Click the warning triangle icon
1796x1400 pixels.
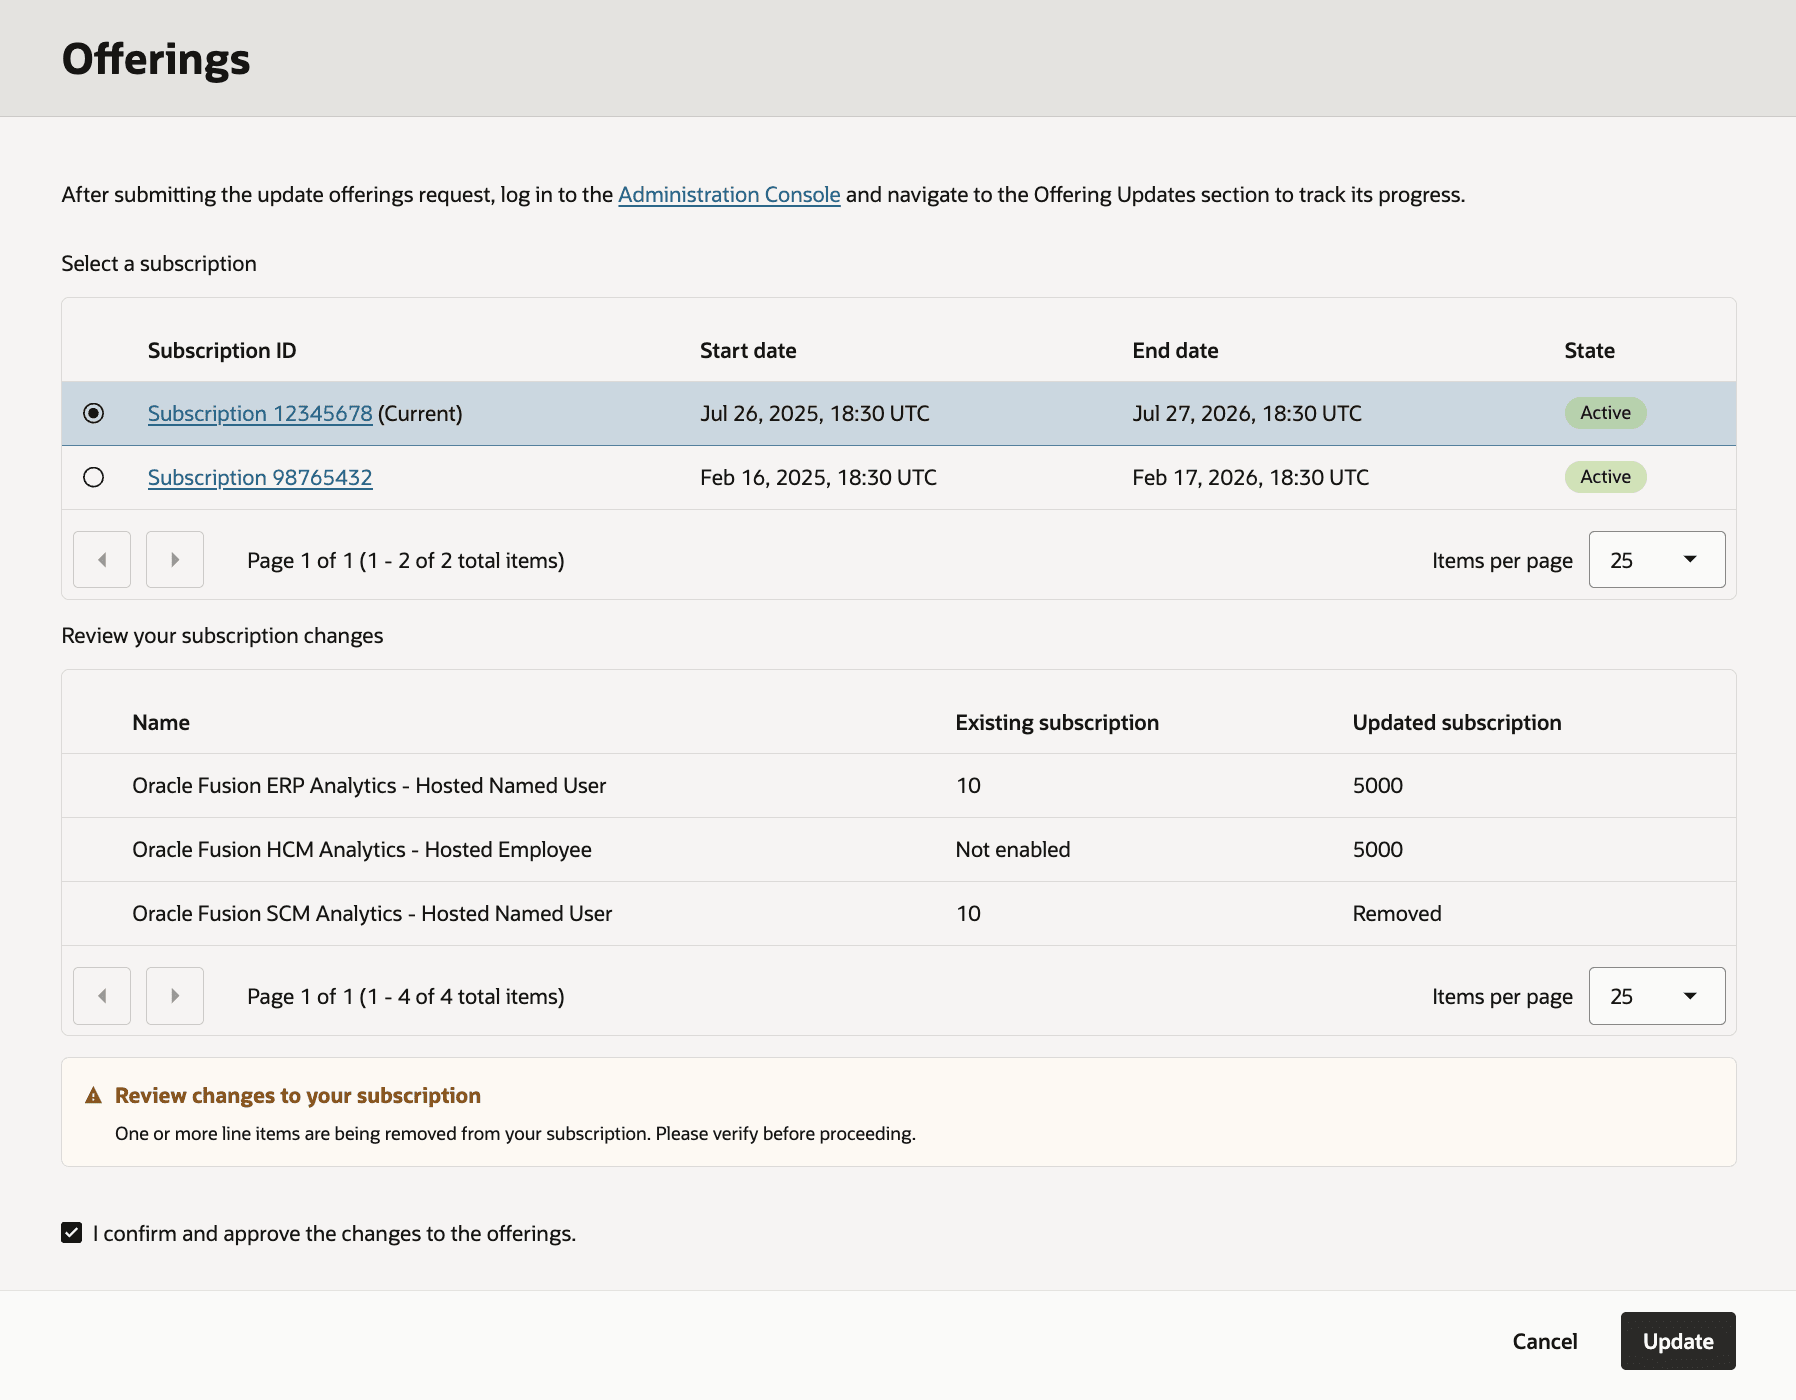coord(93,1095)
